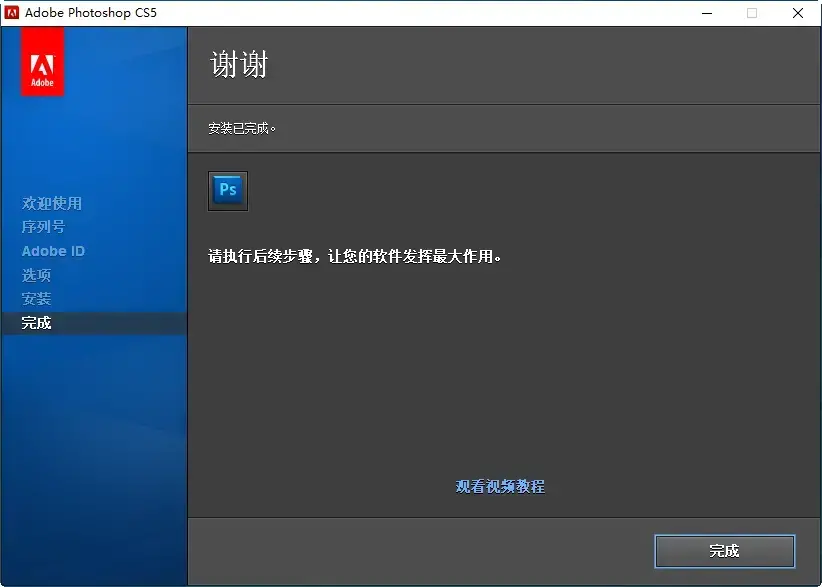Image resolution: width=822 pixels, height=587 pixels.
Task: Select the 序列号 step in sidebar
Action: click(44, 227)
